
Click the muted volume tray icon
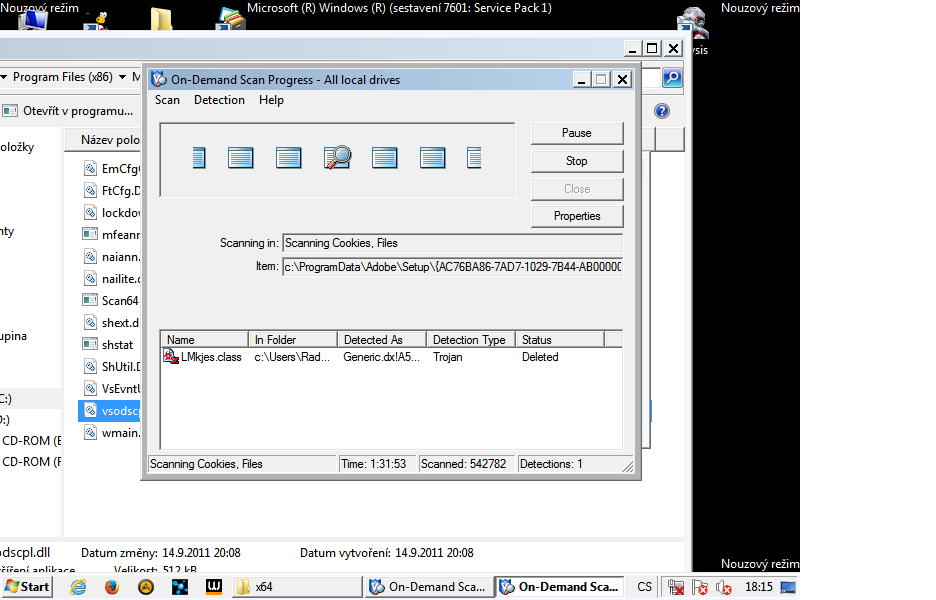[x=723, y=587]
